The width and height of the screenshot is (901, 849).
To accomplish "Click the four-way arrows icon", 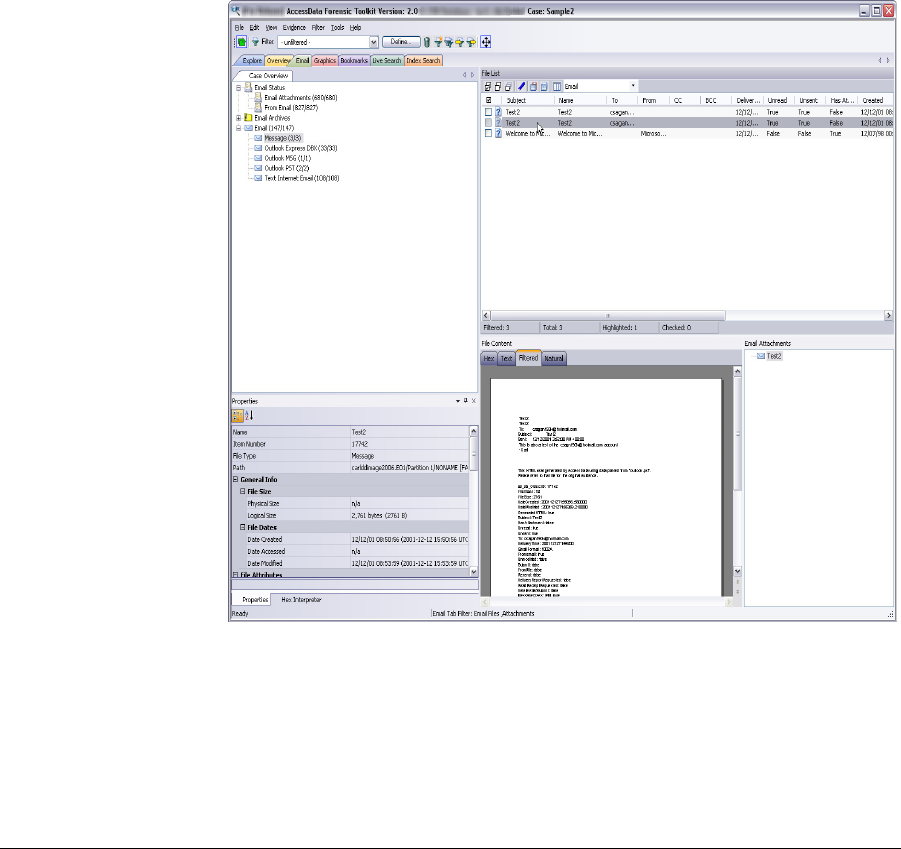I will (x=486, y=42).
